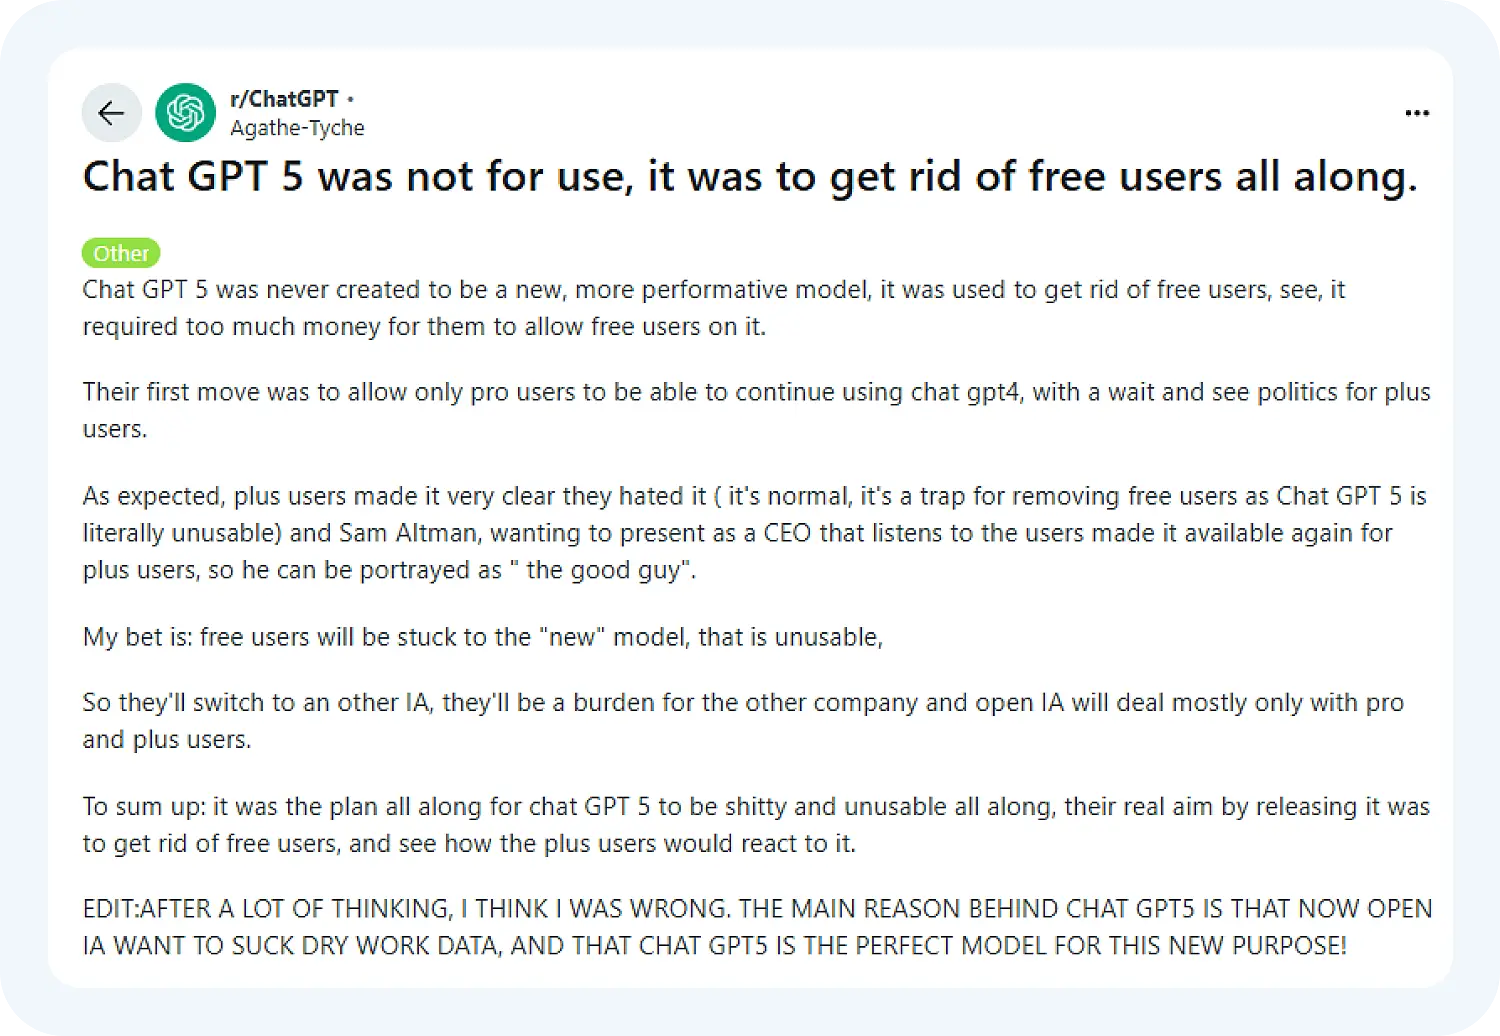This screenshot has height=1036, width=1500.
Task: Click the back arrow button
Action: point(111,113)
